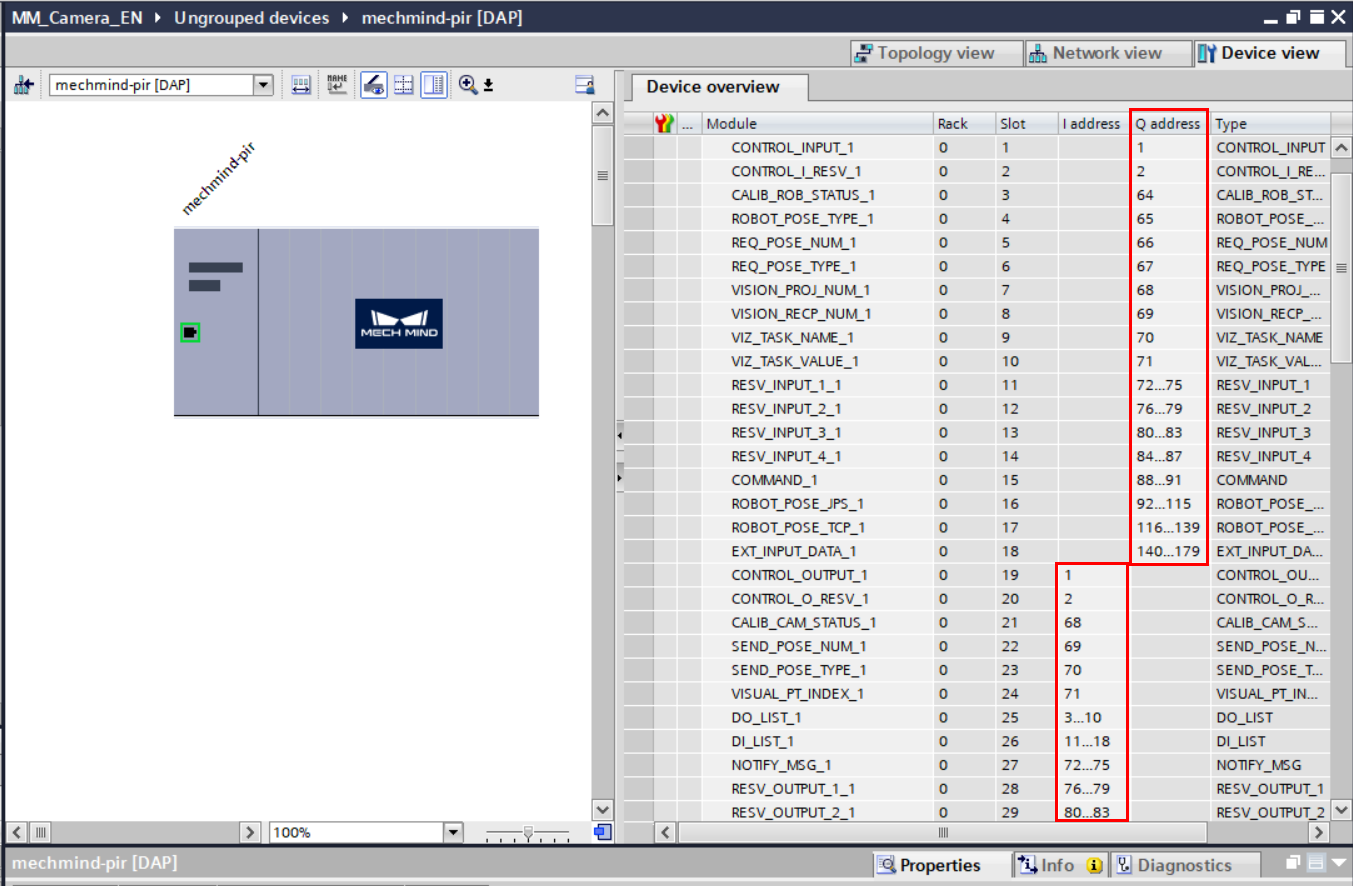The width and height of the screenshot is (1353, 886).
Task: Toggle the device overview column display icon
Action: pyautogui.click(x=434, y=84)
